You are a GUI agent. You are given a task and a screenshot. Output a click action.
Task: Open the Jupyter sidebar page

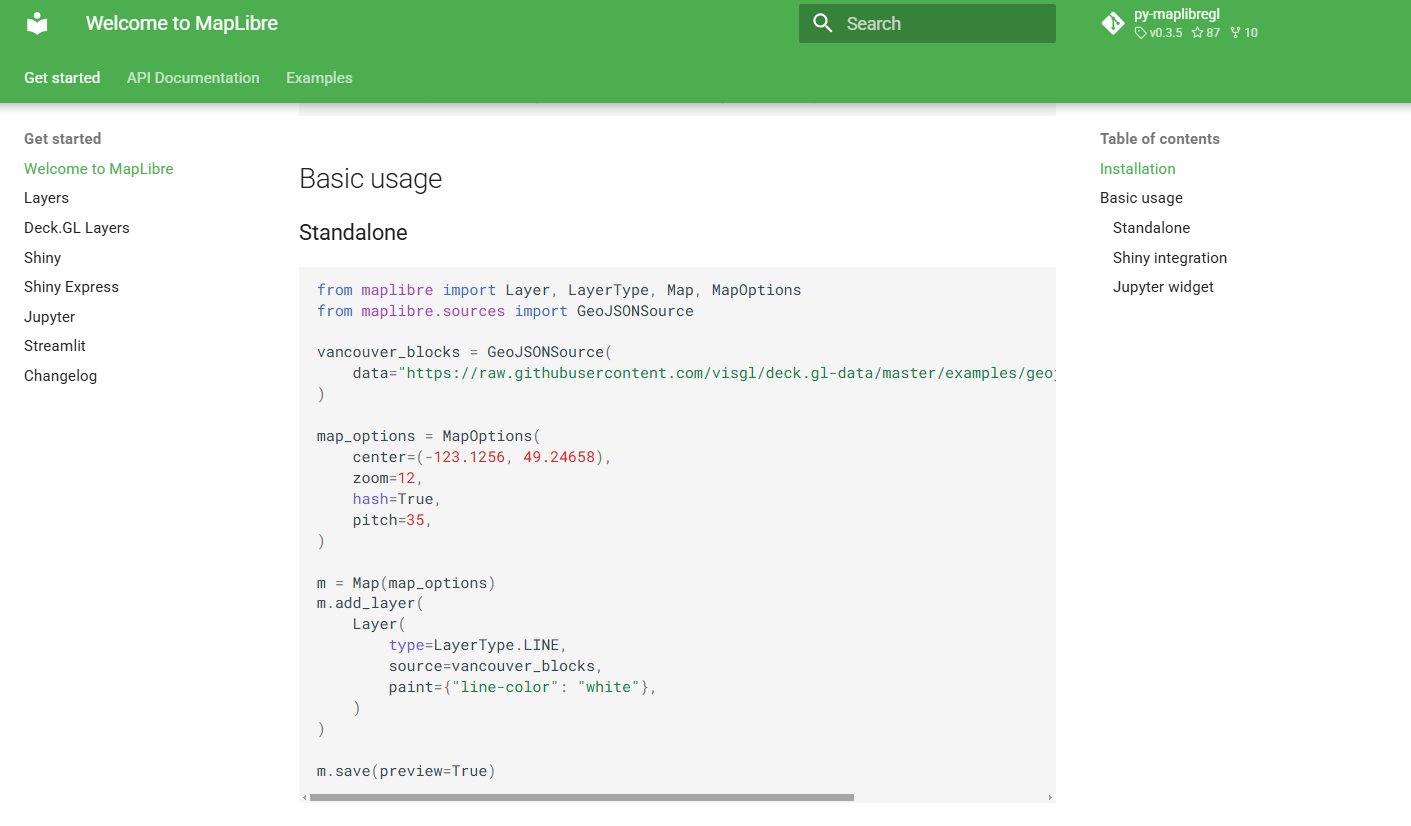point(49,317)
